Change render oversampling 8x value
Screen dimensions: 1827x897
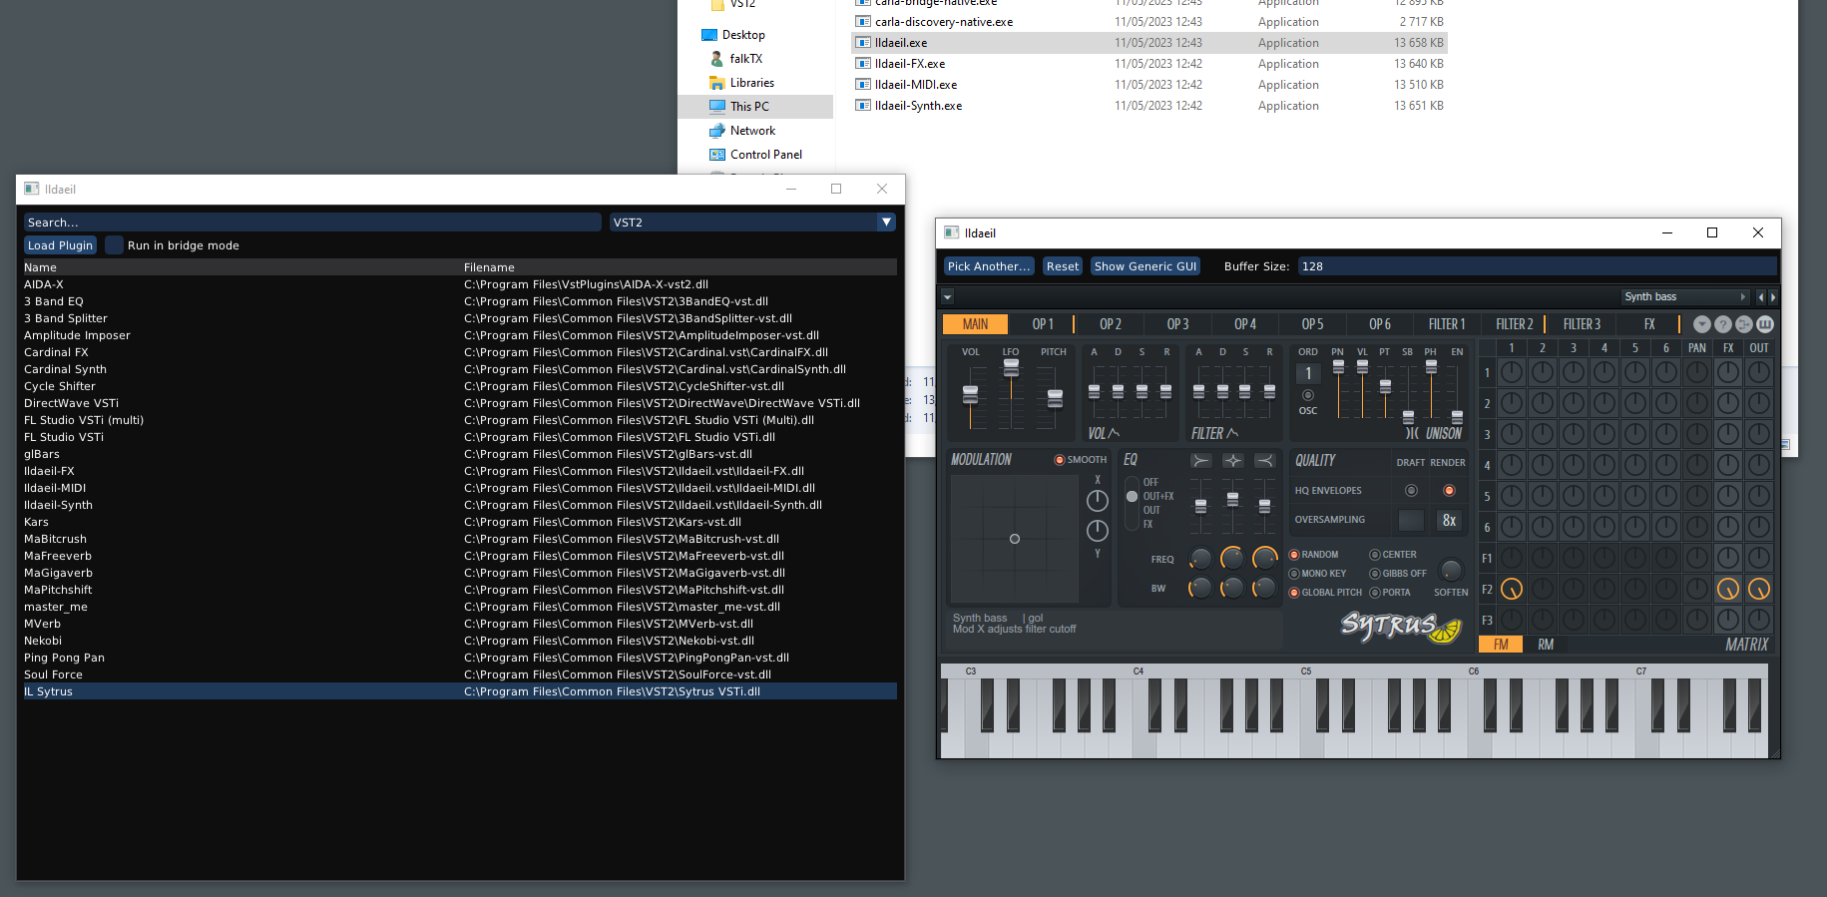tap(1449, 520)
